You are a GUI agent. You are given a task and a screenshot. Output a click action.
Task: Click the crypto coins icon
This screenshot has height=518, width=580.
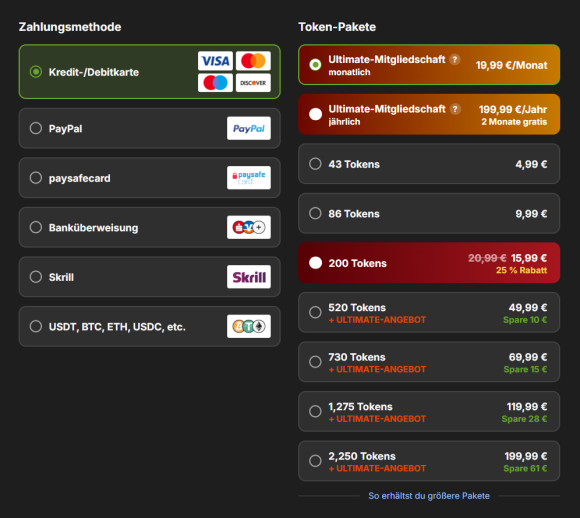pyautogui.click(x=249, y=326)
